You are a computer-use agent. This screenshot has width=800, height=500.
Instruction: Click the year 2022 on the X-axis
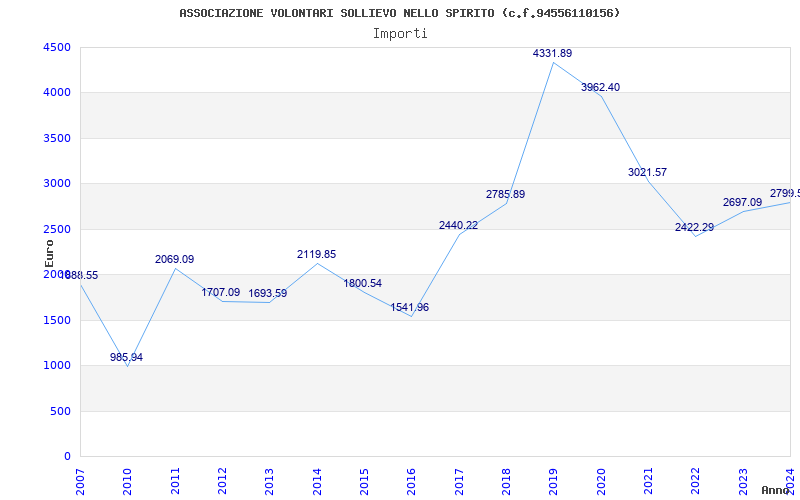pos(695,481)
